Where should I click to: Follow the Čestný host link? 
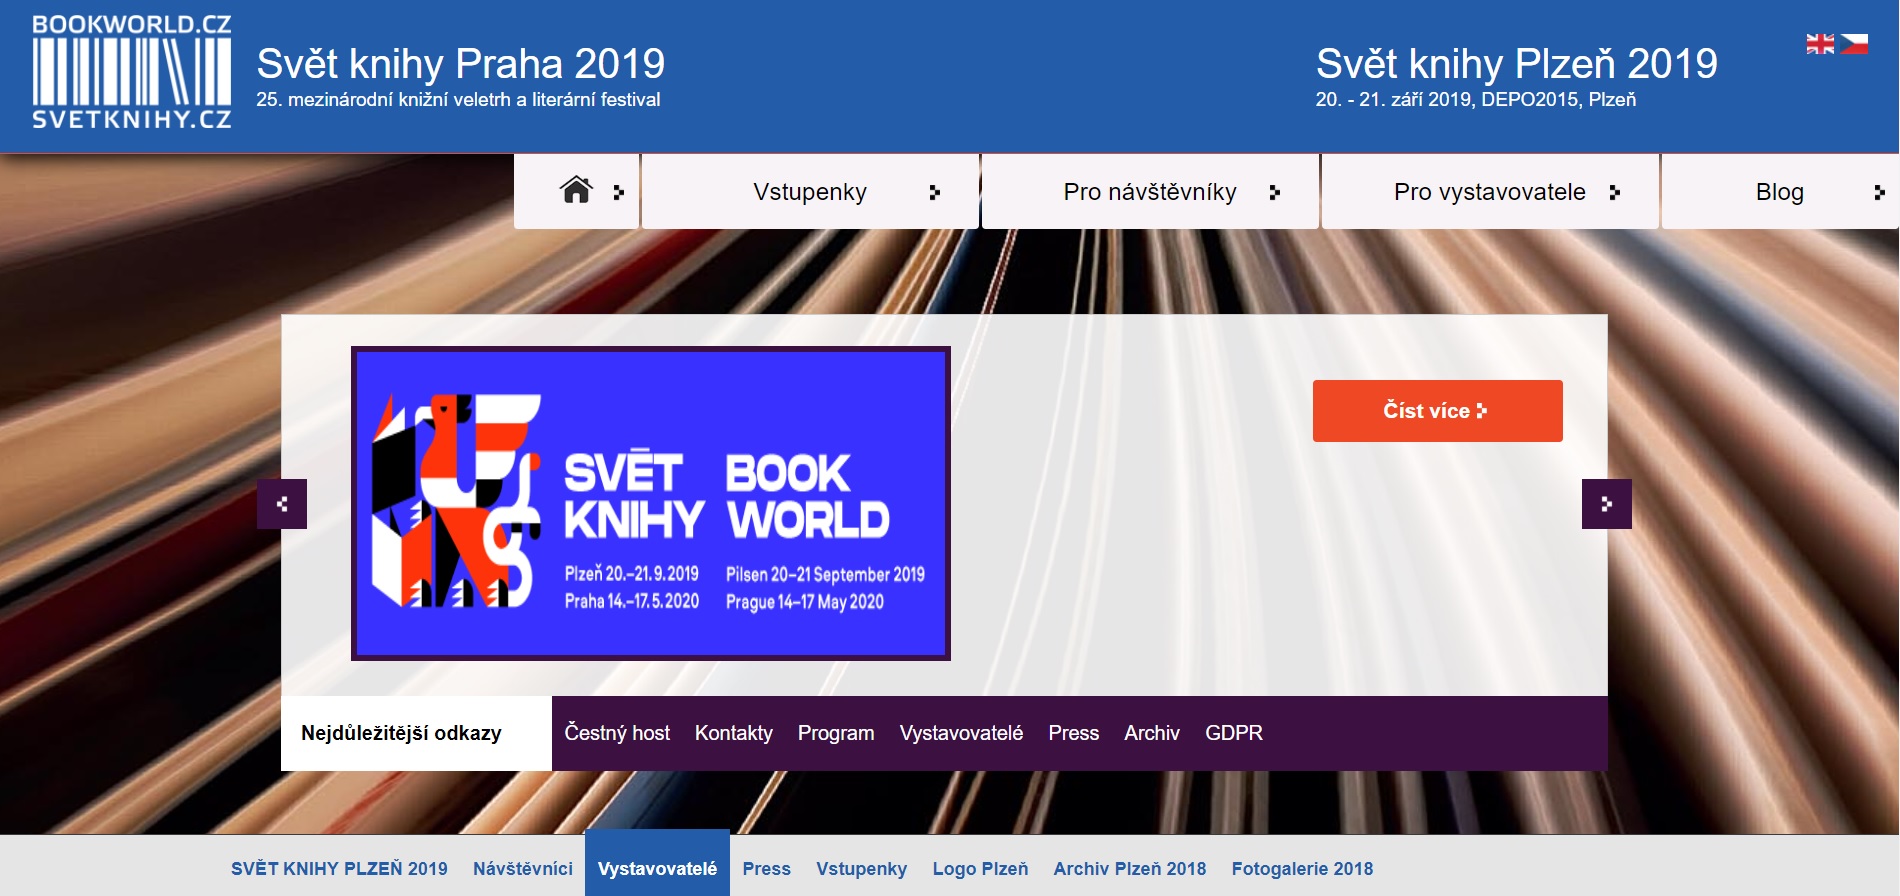(617, 733)
